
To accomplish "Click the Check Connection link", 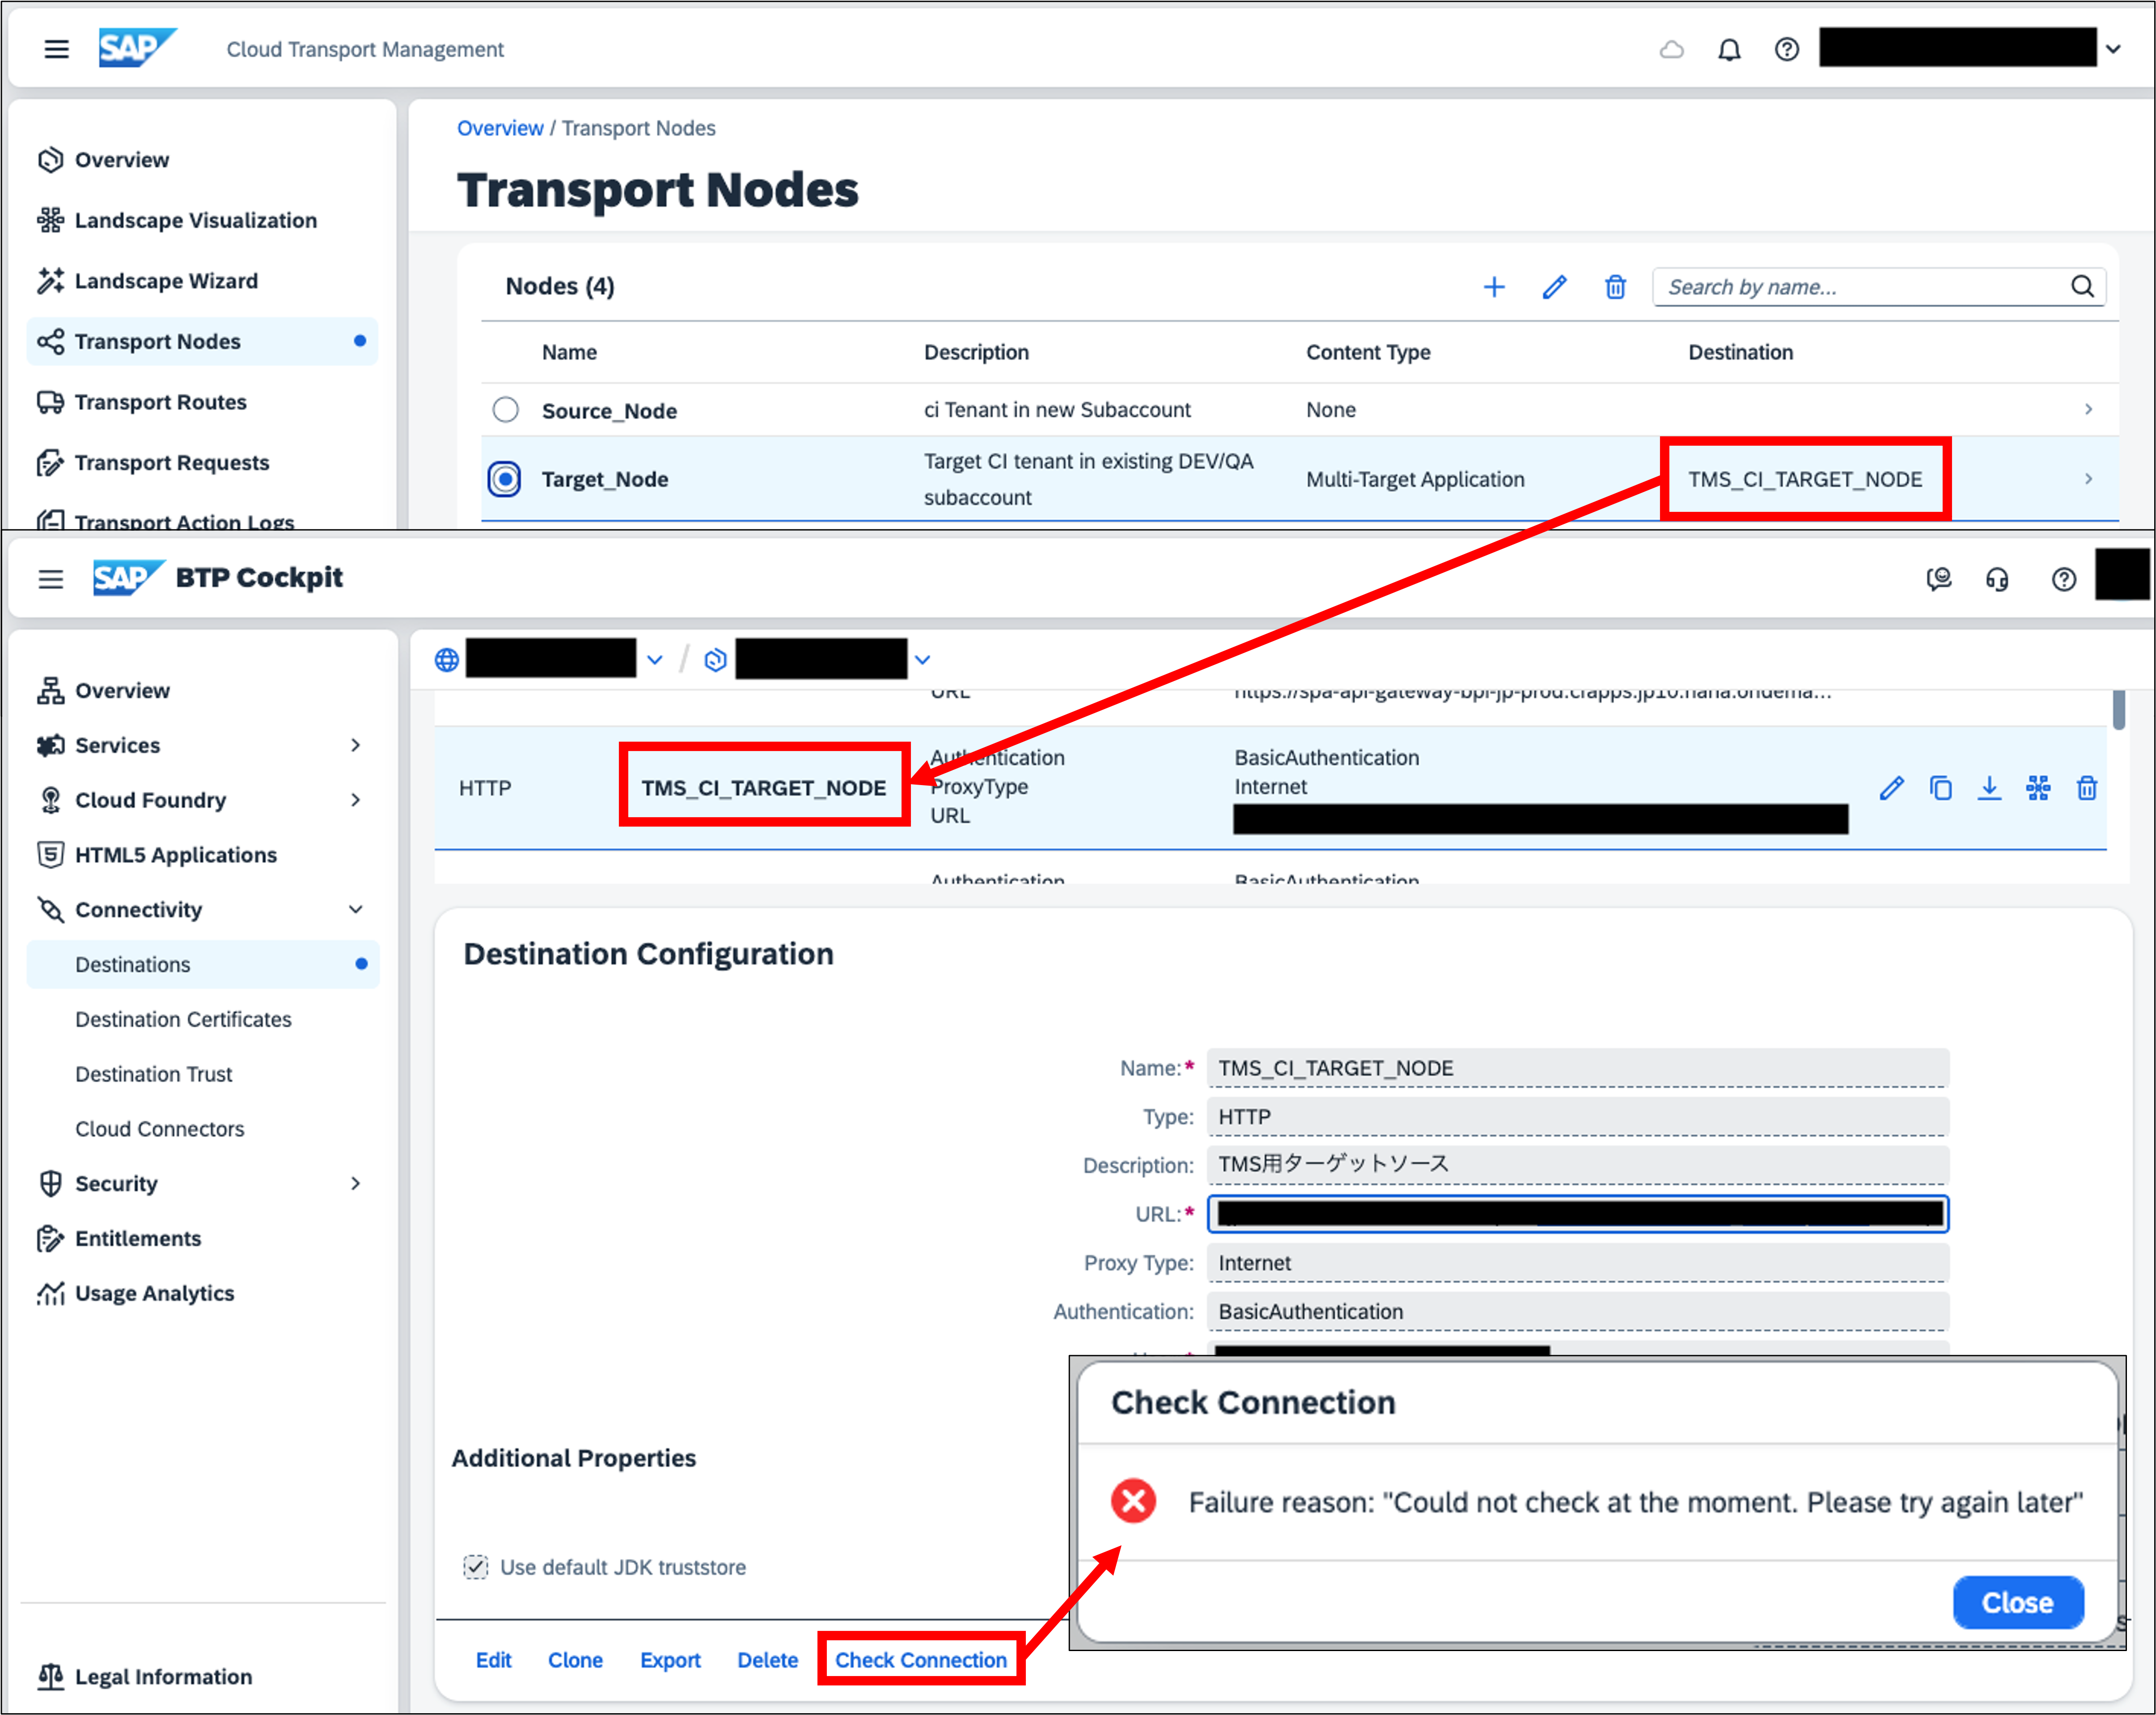I will [920, 1660].
